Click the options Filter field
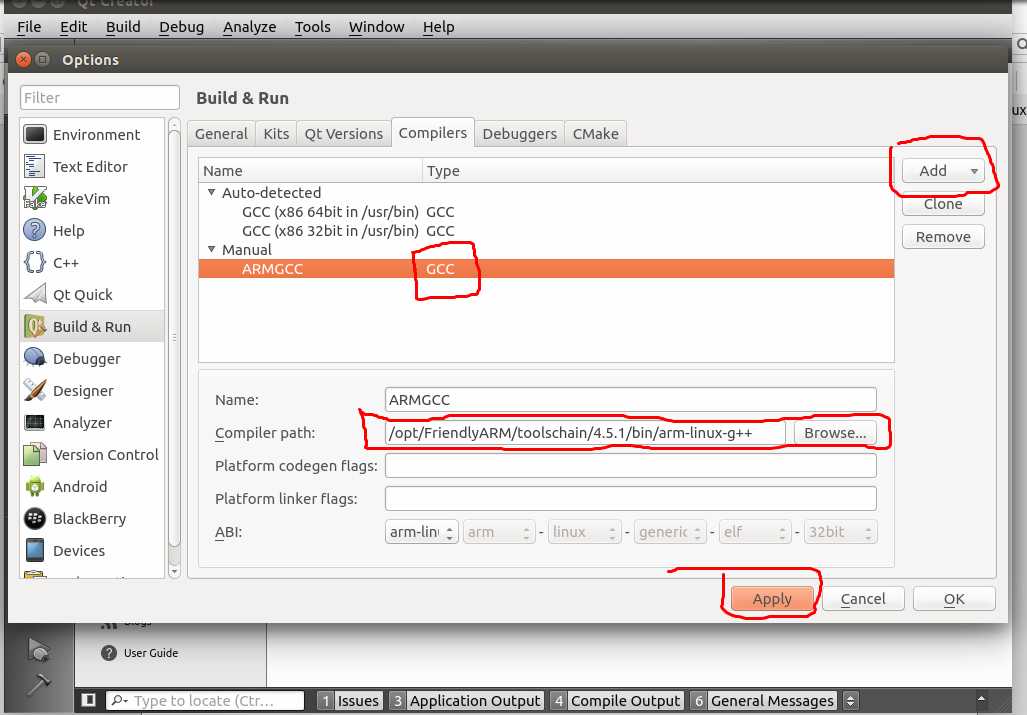This screenshot has width=1027, height=715. click(x=100, y=98)
